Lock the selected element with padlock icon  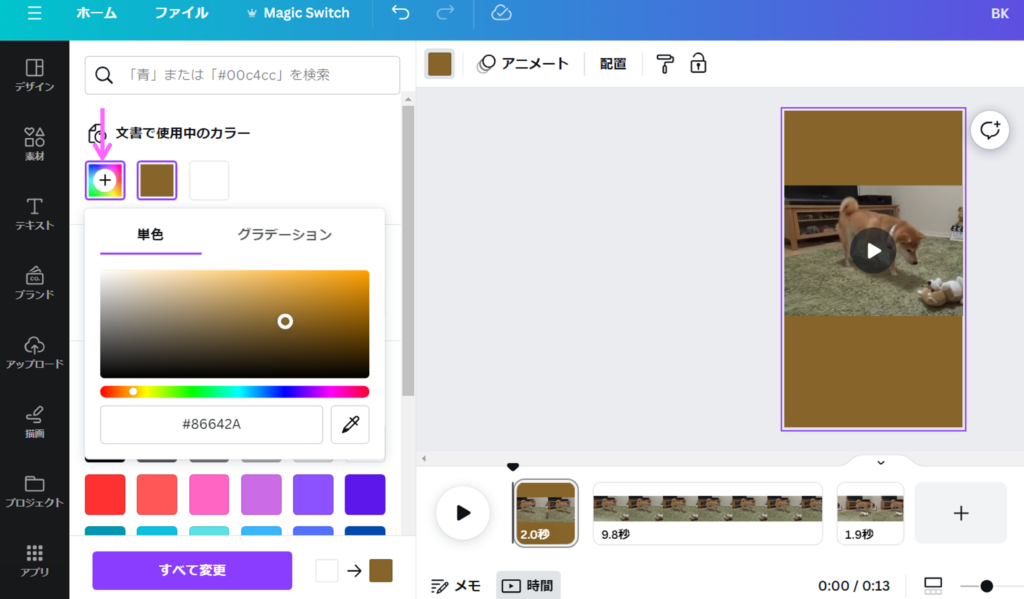698,64
